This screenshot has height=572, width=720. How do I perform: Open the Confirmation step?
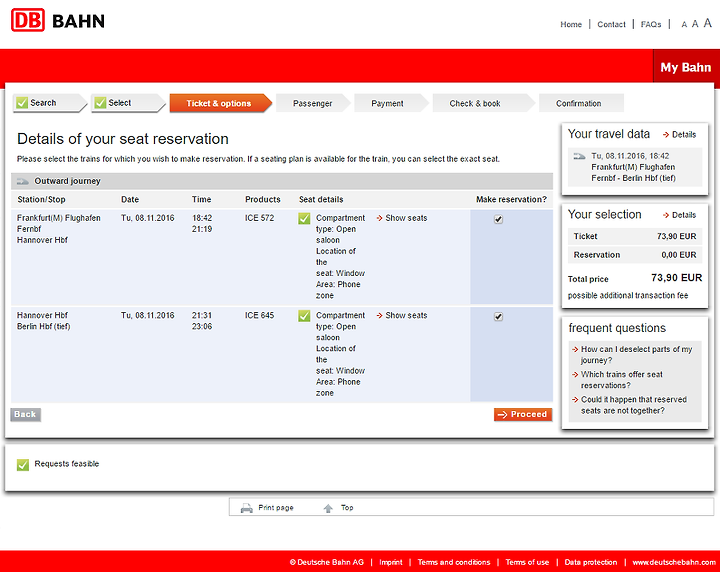579,103
